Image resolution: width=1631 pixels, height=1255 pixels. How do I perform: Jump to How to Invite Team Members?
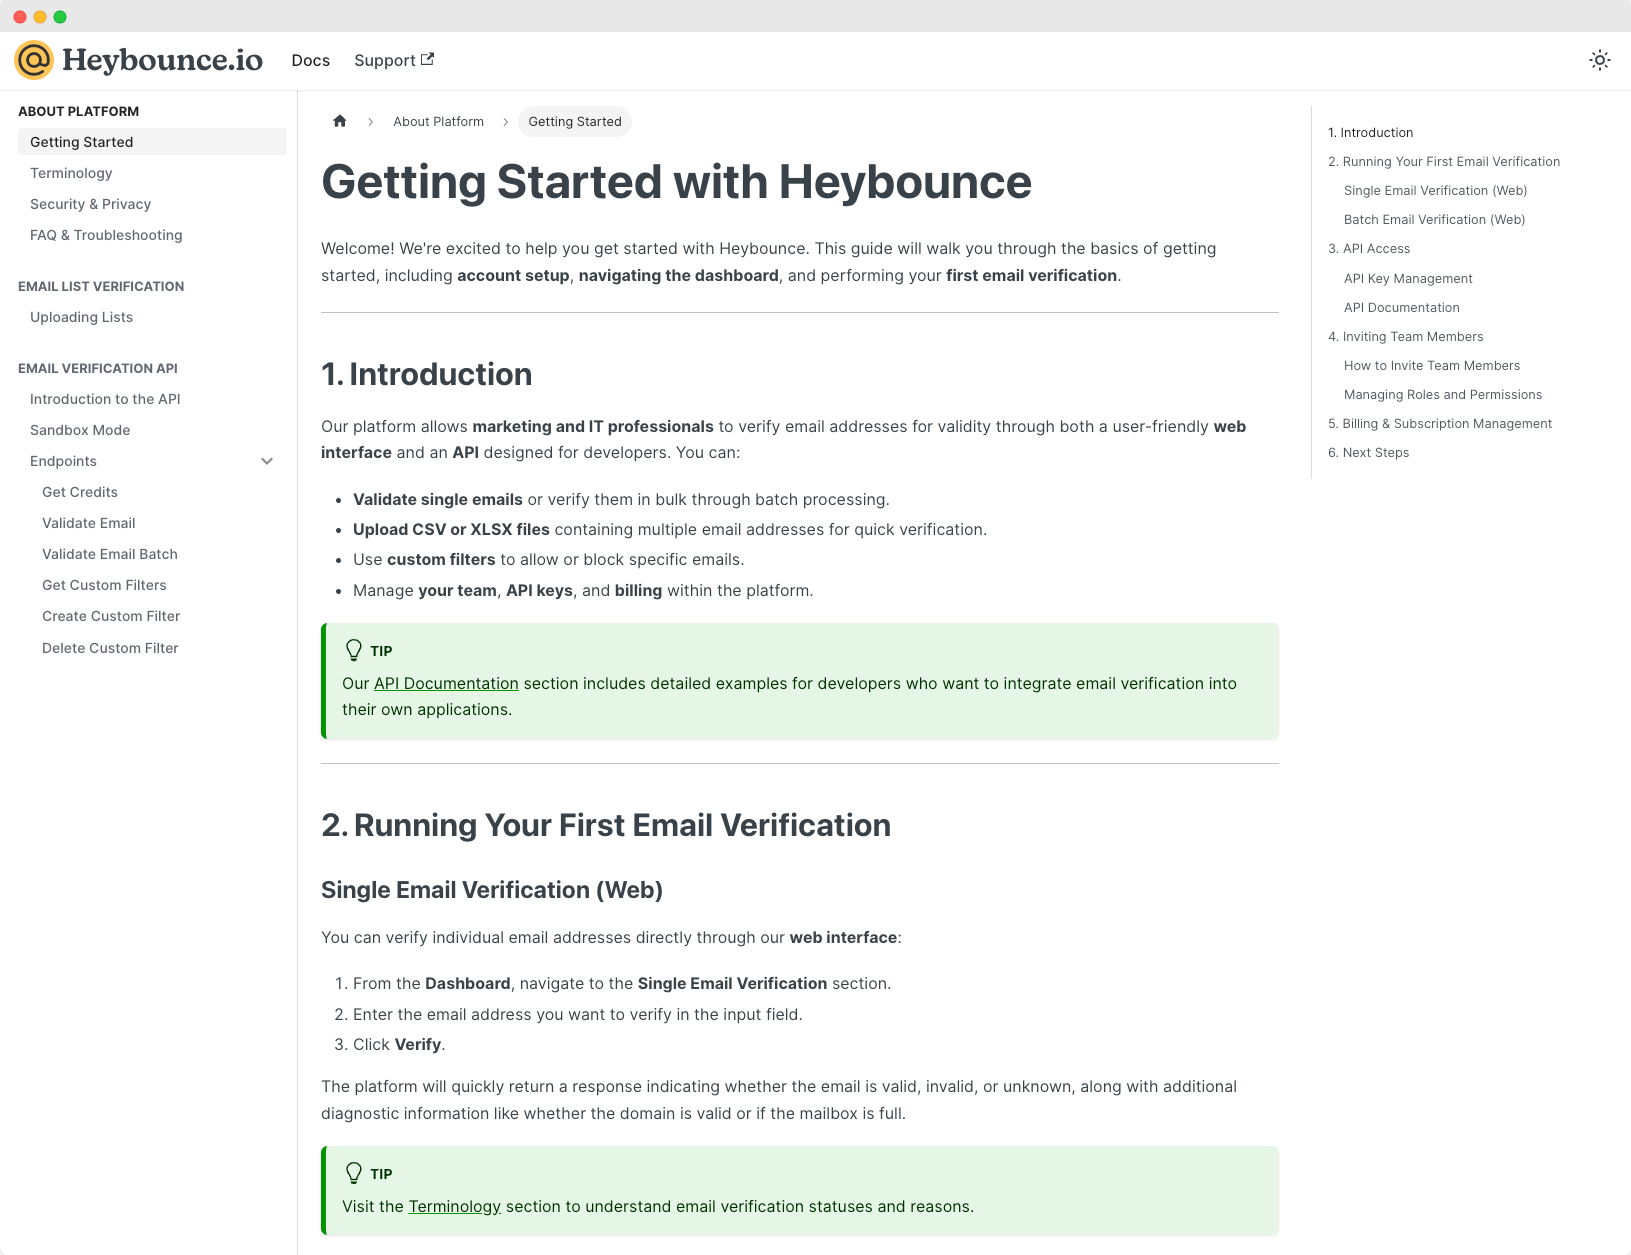(x=1432, y=365)
